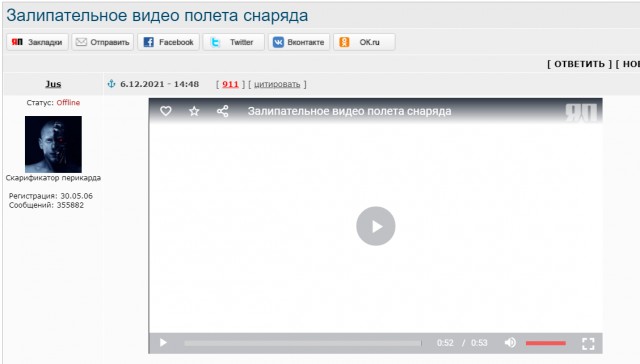Image resolution: width=640 pixels, height=364 pixels.
Task: Share via the Вконтакте button
Action: (299, 42)
